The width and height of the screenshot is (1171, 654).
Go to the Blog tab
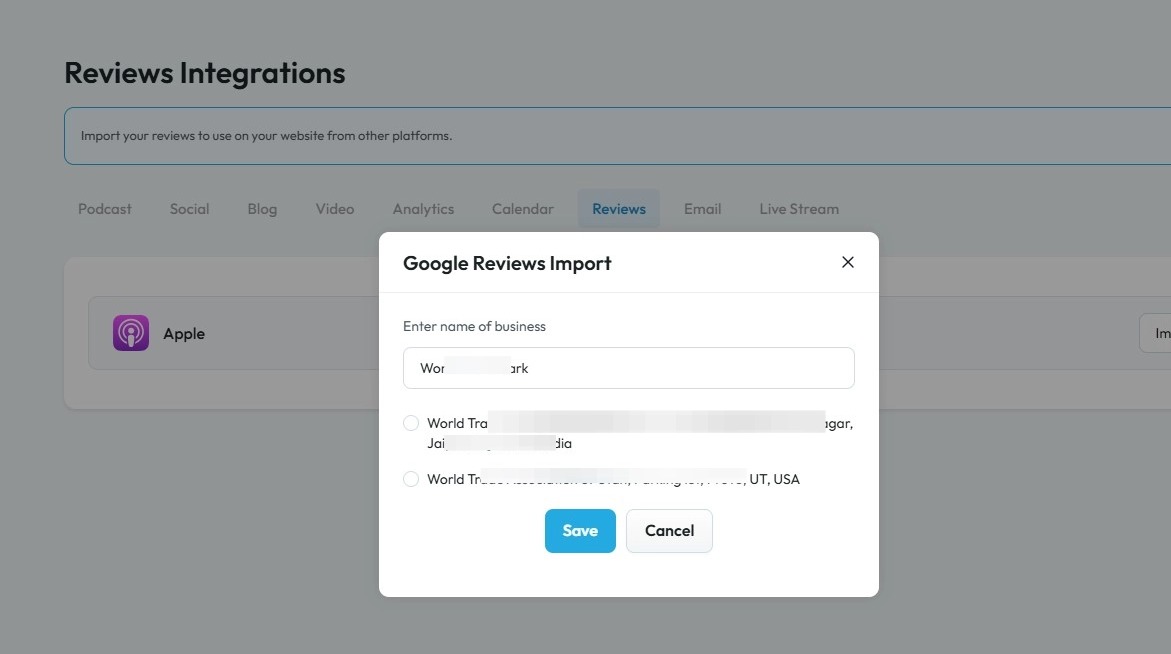click(262, 209)
